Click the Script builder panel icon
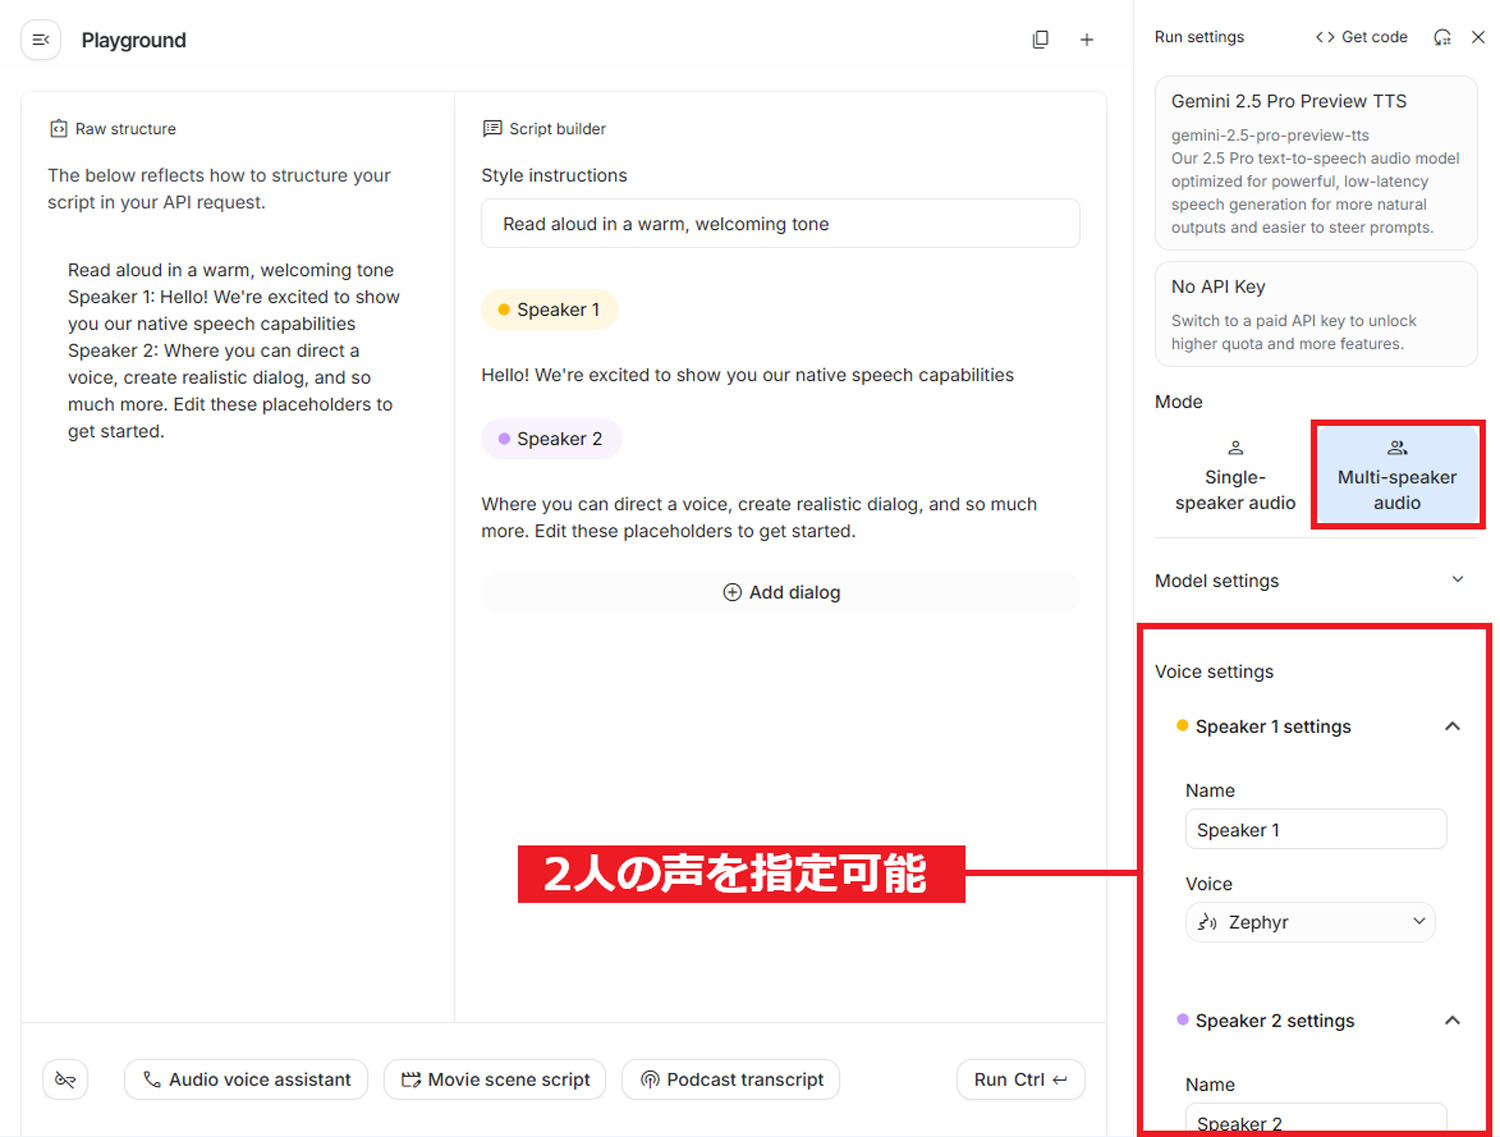Screen dimensions: 1500x1137 pos(491,128)
